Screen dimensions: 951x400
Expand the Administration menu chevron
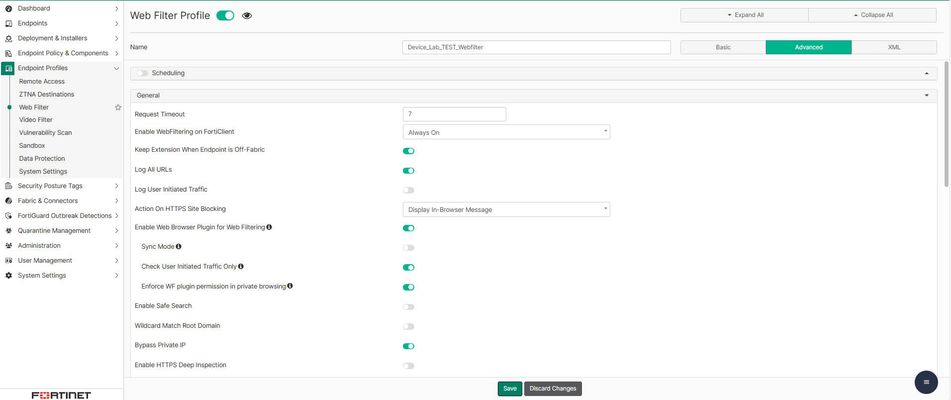(x=116, y=245)
